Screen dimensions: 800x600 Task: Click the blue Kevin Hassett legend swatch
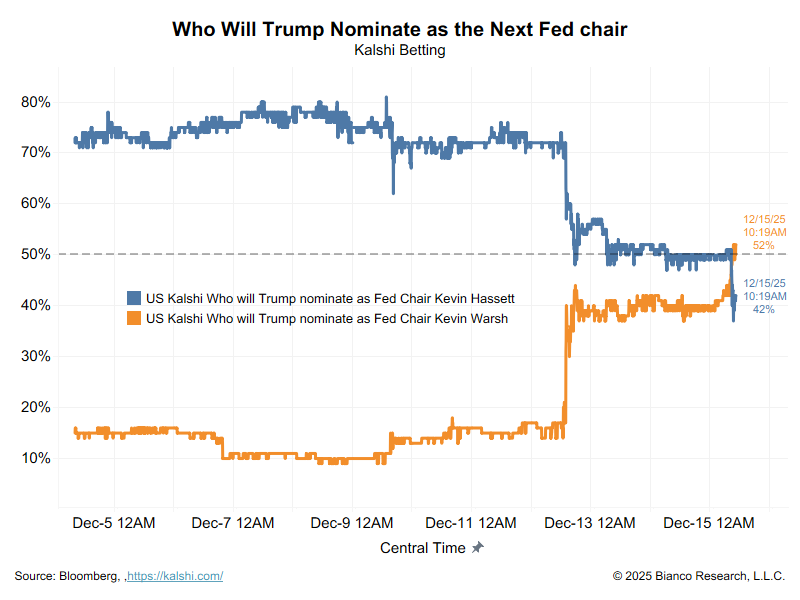pos(133,298)
